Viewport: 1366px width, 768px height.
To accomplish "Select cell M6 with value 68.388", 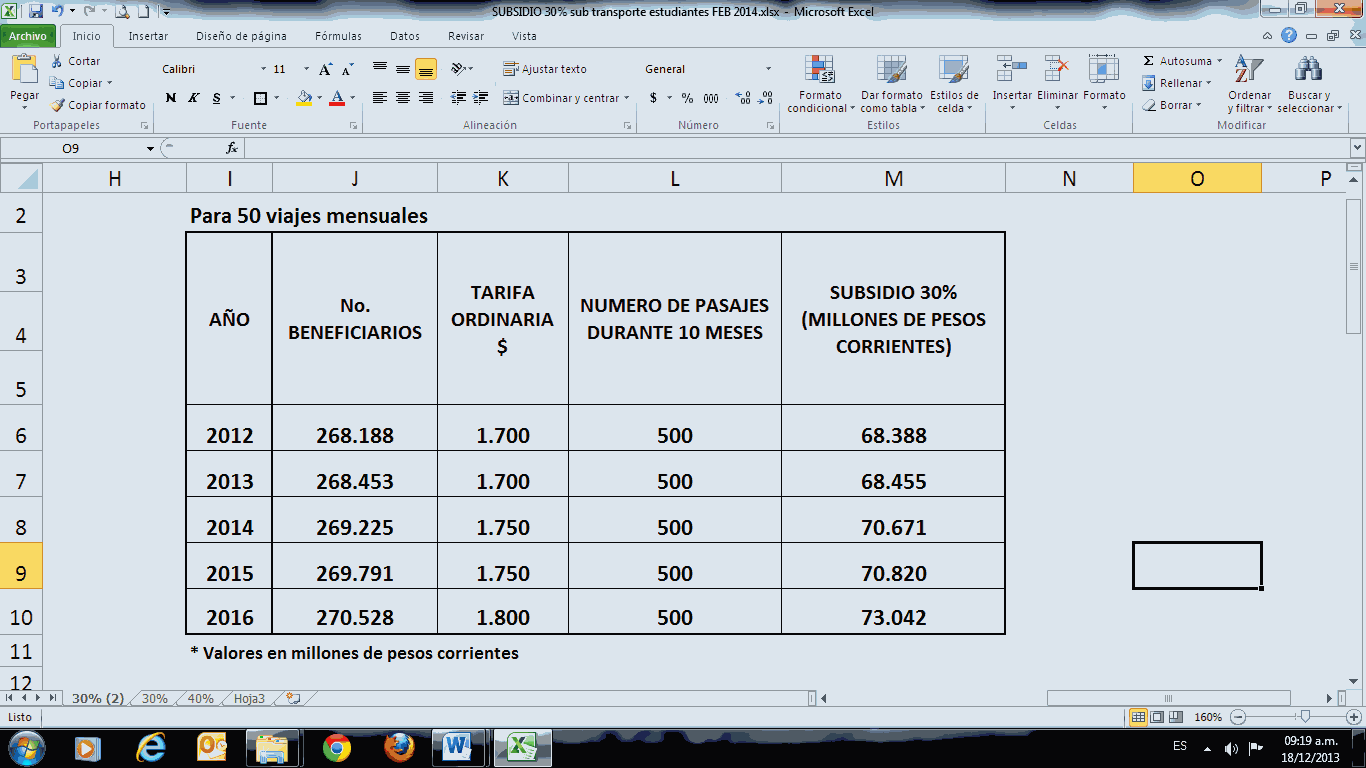I will (x=893, y=436).
